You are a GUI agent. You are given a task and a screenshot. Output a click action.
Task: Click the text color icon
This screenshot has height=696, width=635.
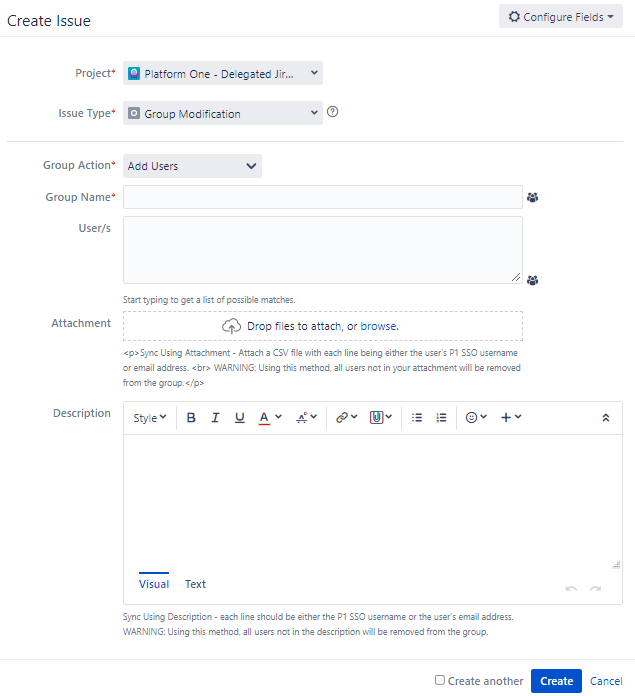click(x=264, y=418)
